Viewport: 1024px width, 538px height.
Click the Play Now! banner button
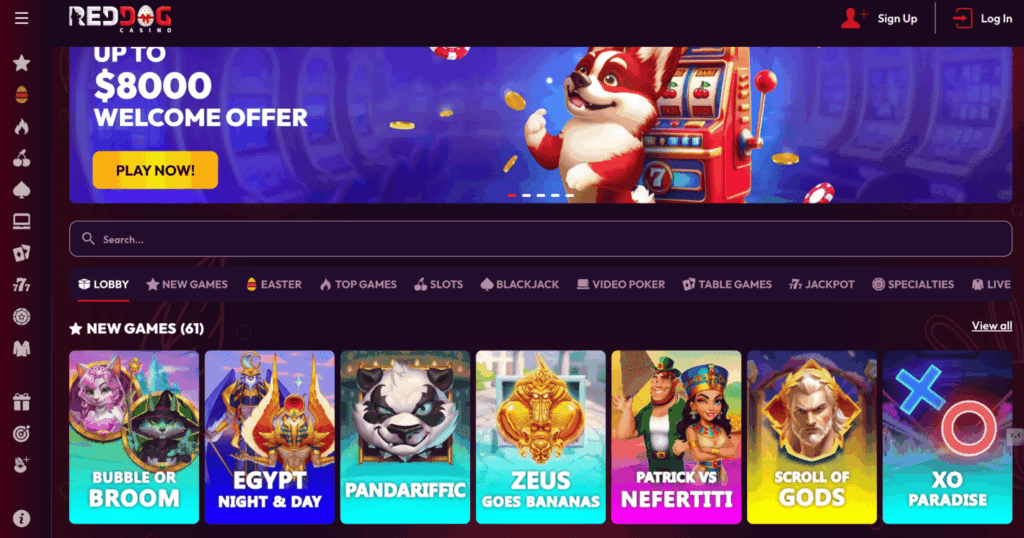tap(155, 170)
